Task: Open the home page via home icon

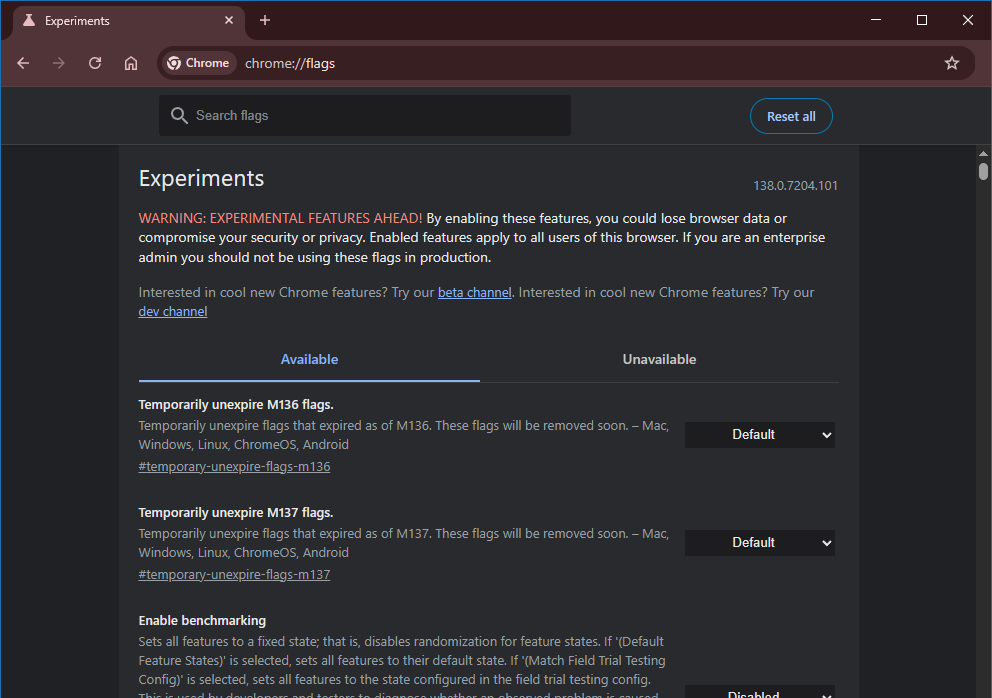Action: (x=131, y=63)
